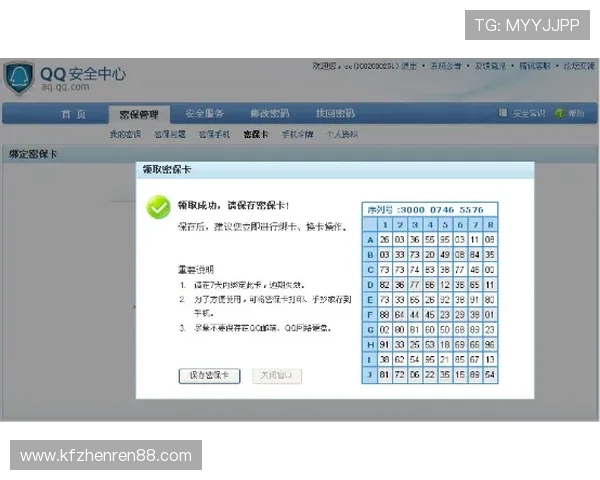Click the 安全知识 book icon
Viewport: 600px width, 480px height.
click(503, 113)
